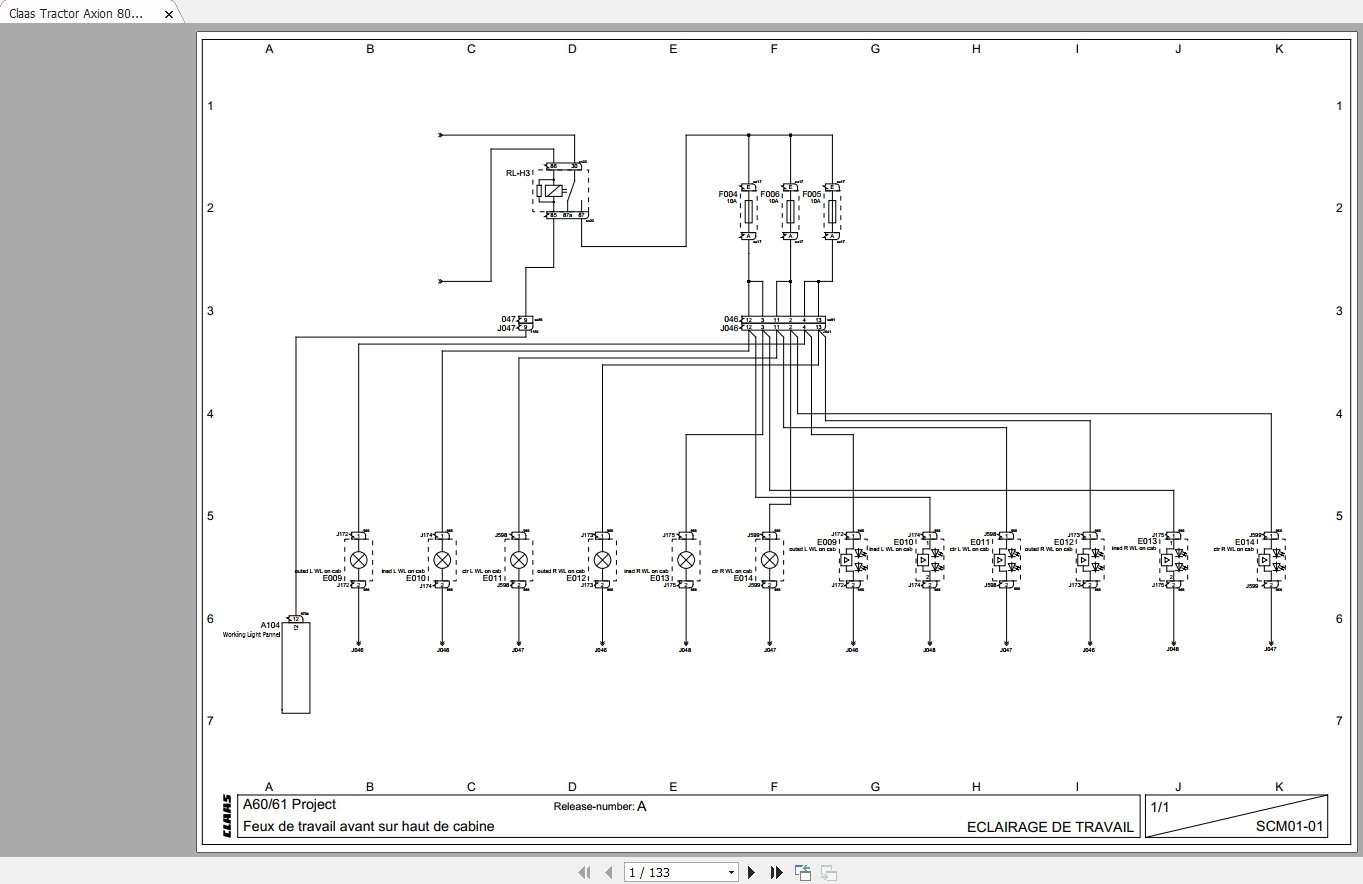Click the F006 fuse symbol
Viewport: 1363px width, 884px height.
click(x=790, y=211)
